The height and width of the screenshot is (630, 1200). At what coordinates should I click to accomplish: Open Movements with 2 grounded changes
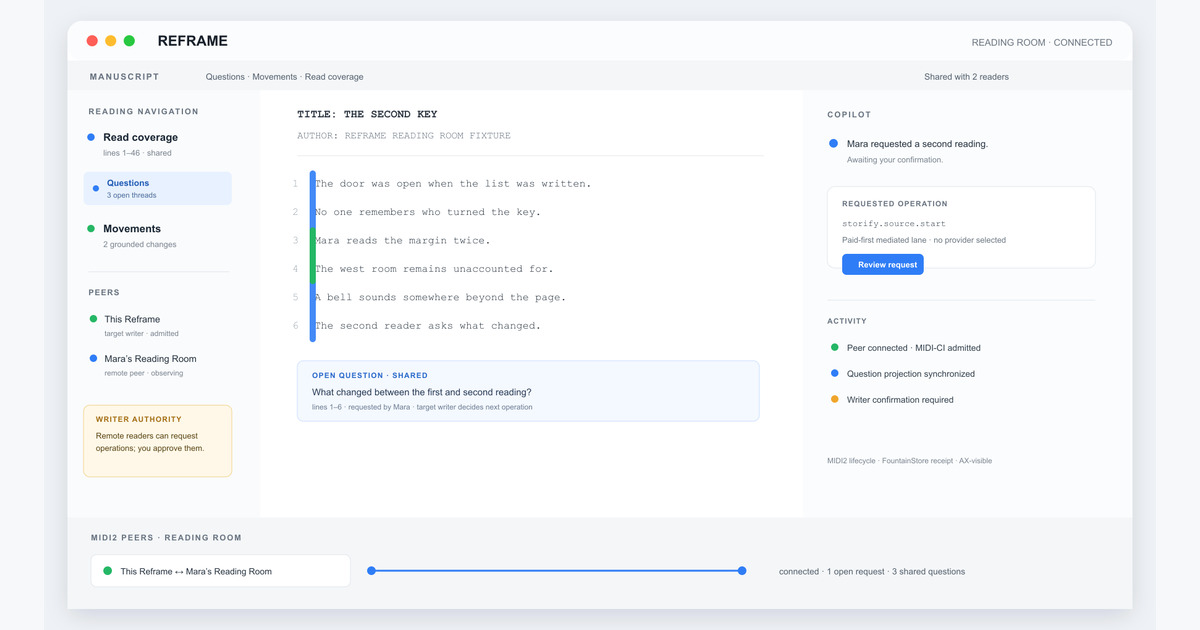click(x=132, y=229)
